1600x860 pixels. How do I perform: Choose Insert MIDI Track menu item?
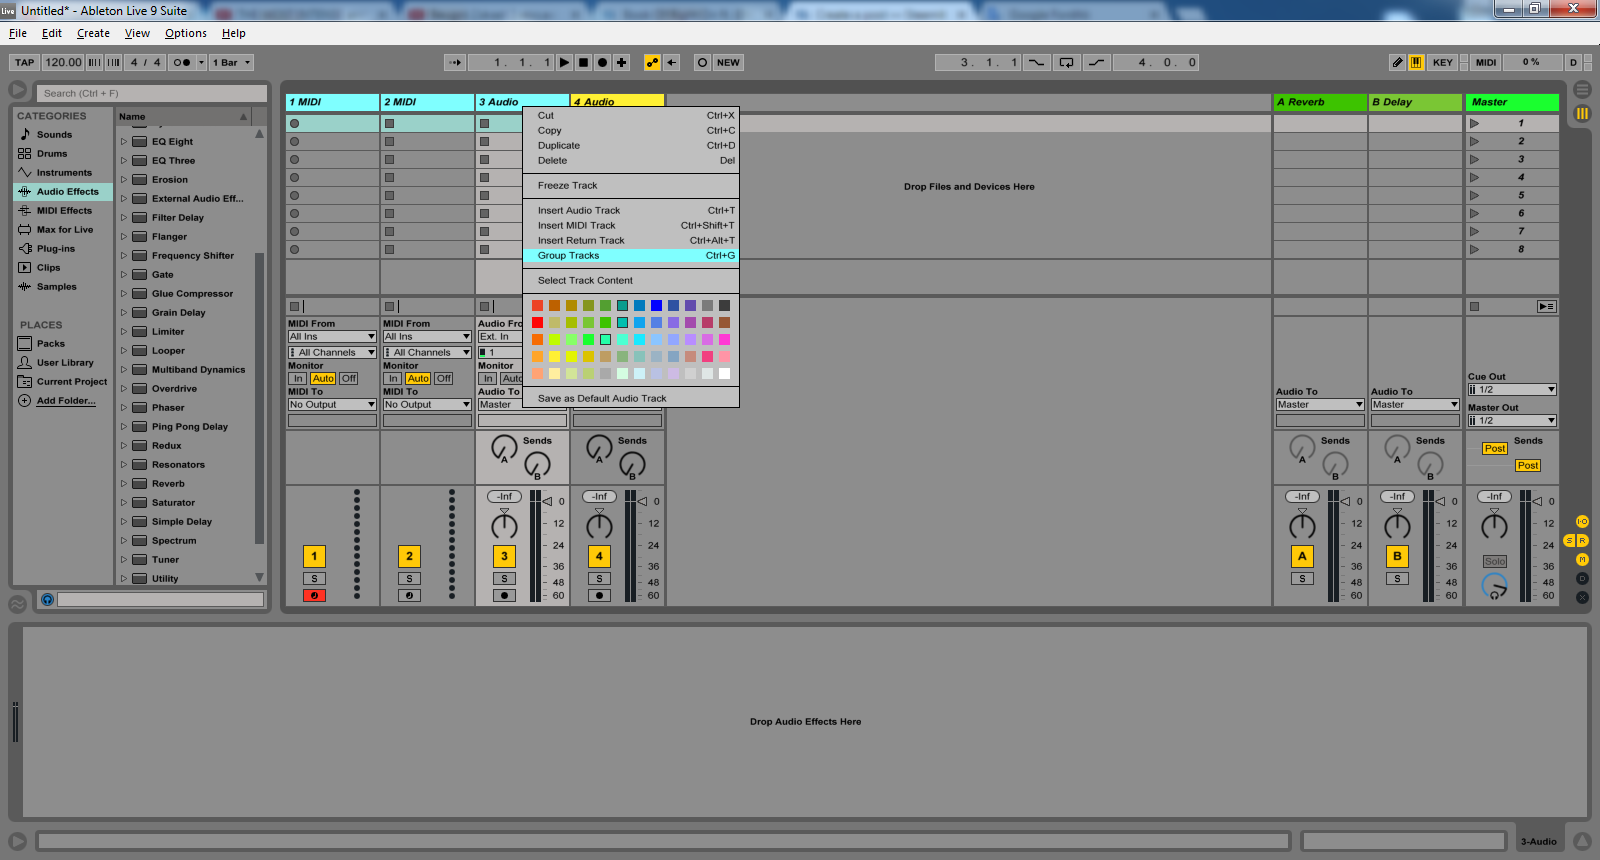(x=631, y=226)
